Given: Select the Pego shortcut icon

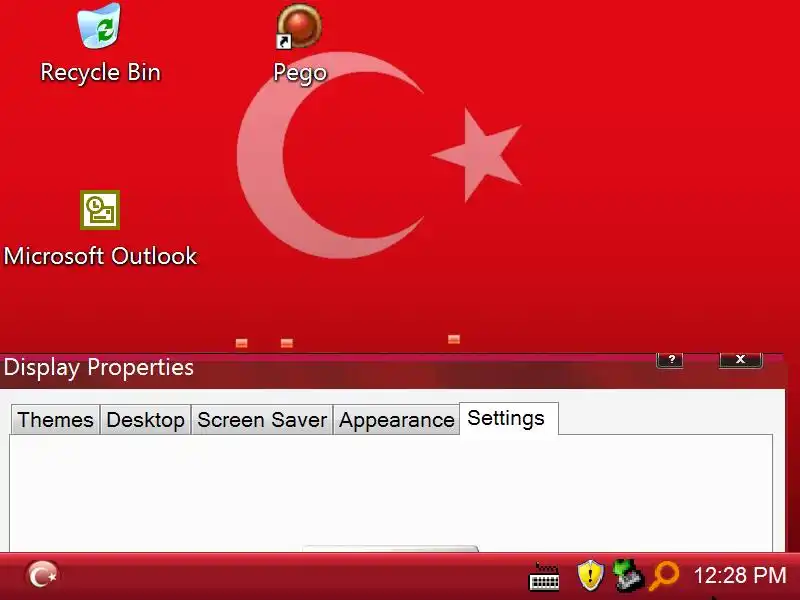Looking at the screenshot, I should click(x=299, y=27).
